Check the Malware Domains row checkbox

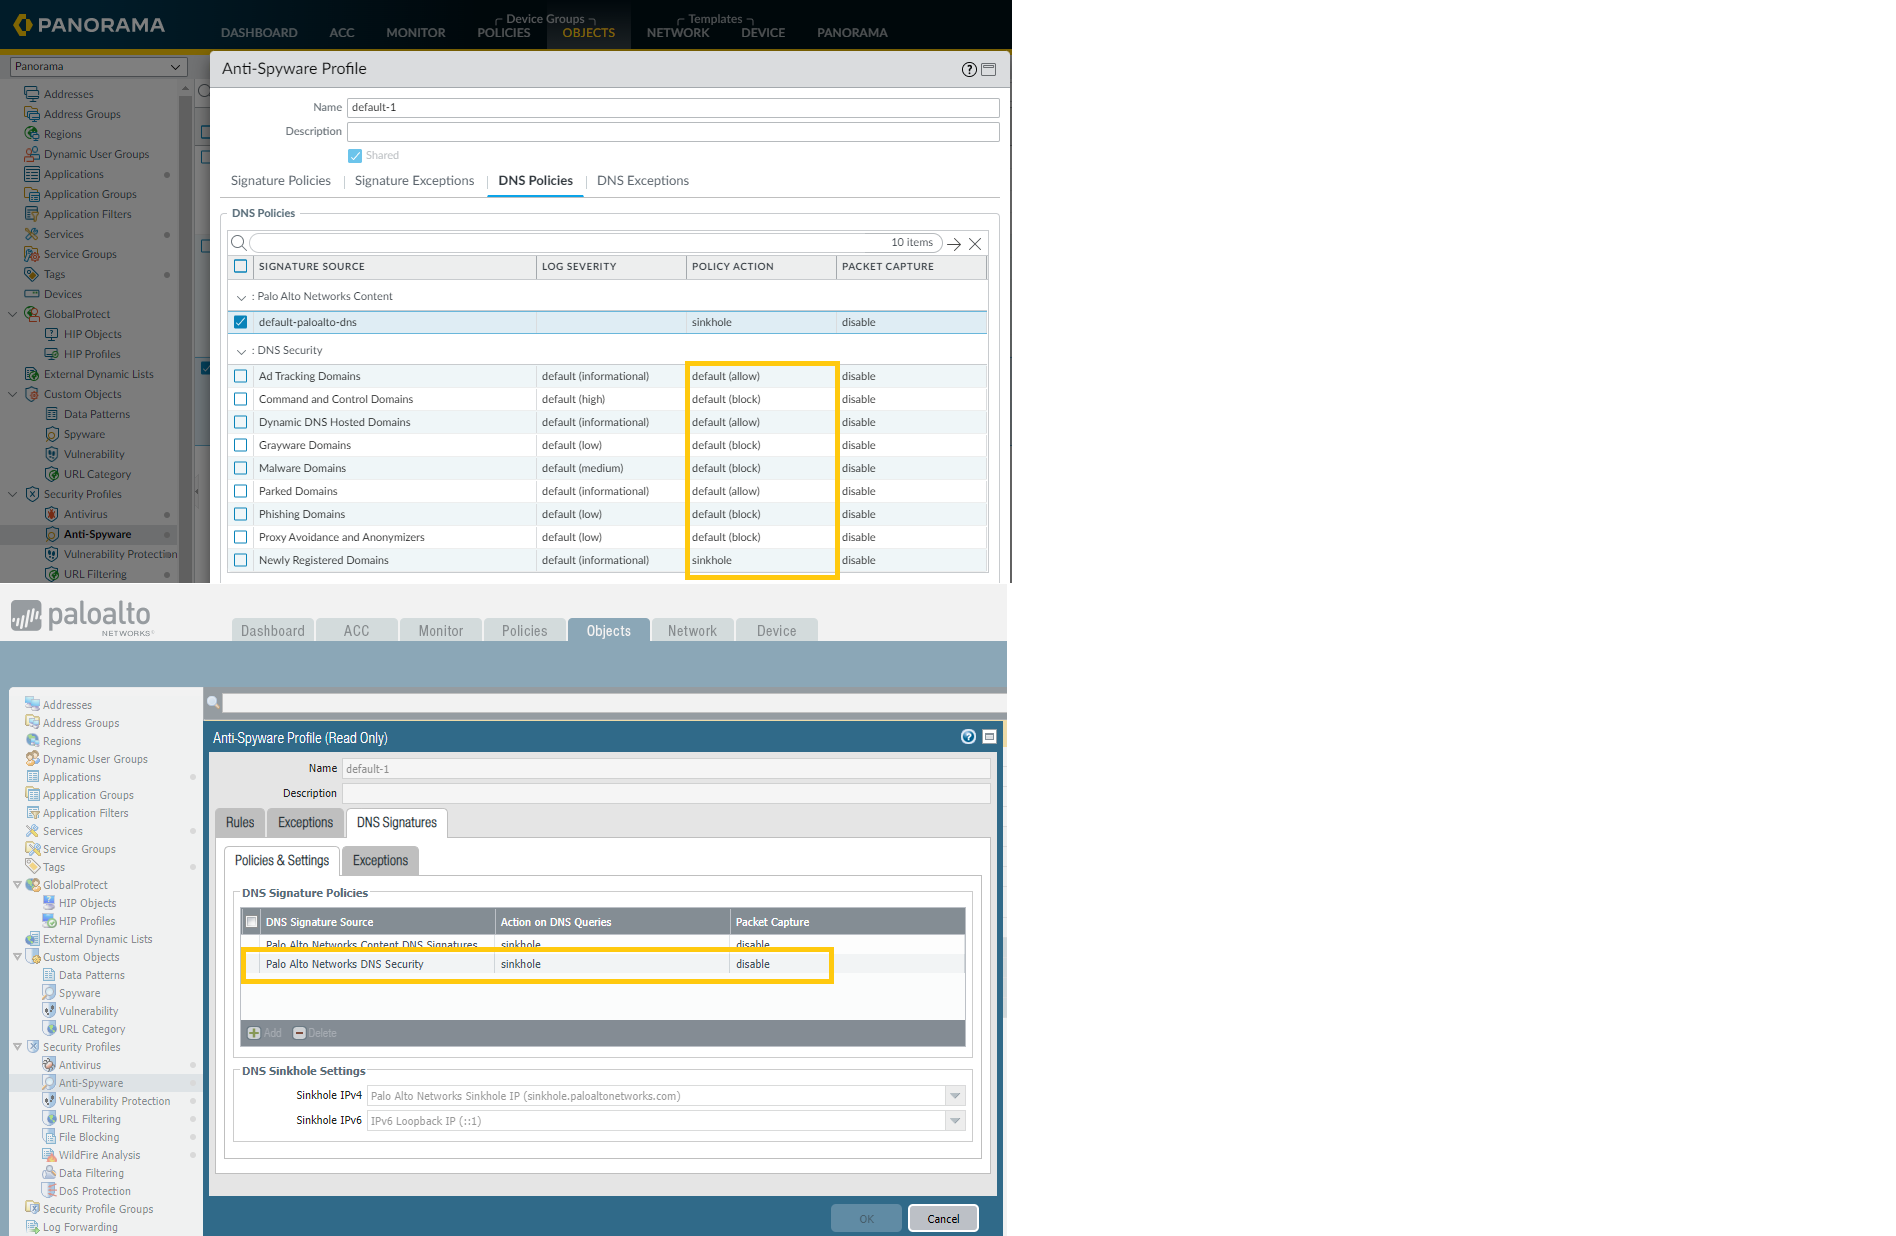(240, 468)
